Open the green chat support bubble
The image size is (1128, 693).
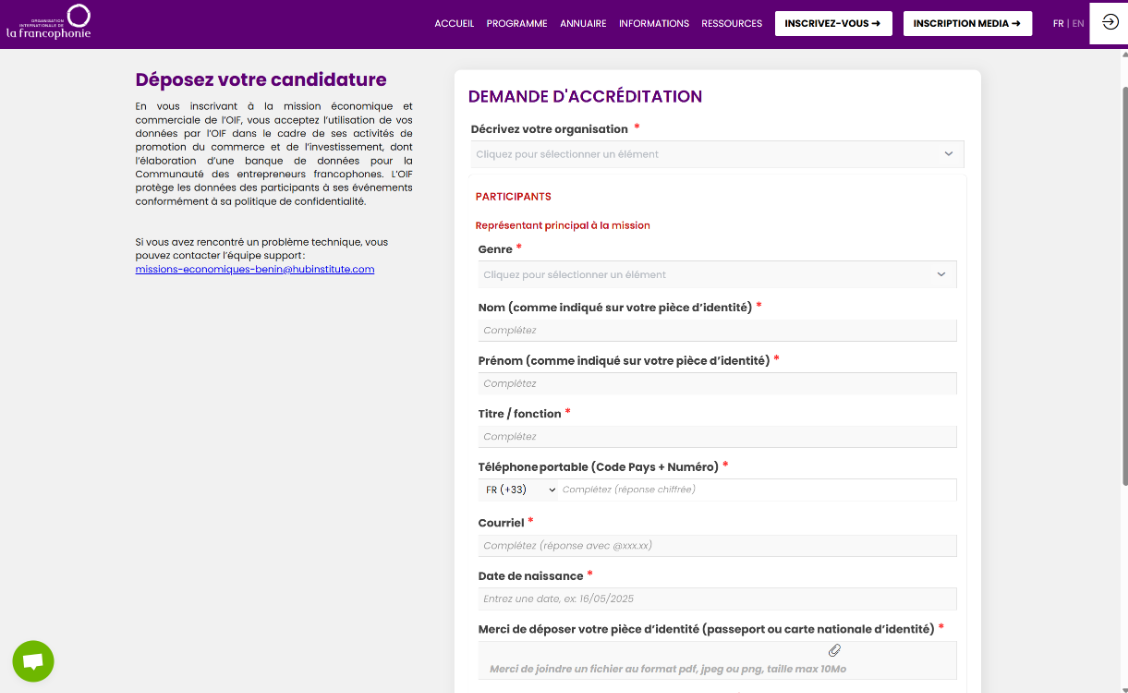(33, 661)
